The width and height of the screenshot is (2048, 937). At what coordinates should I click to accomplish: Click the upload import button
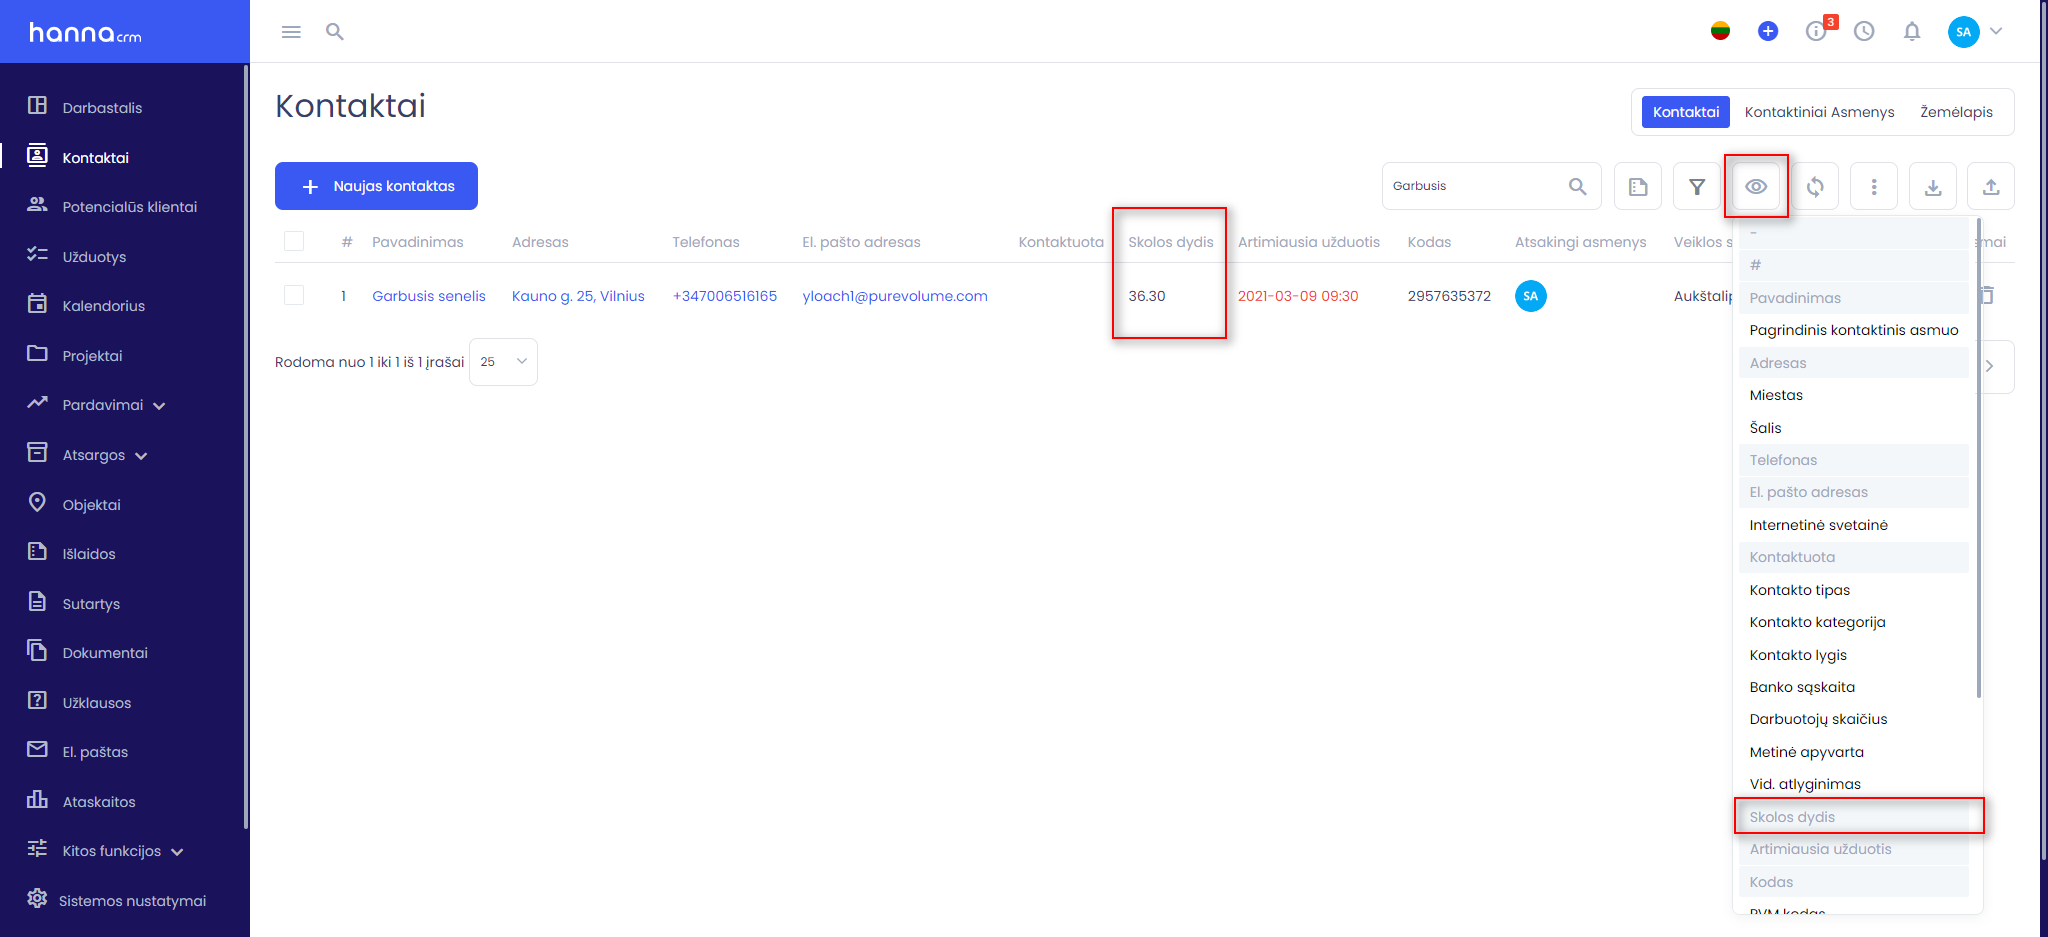click(x=1991, y=186)
